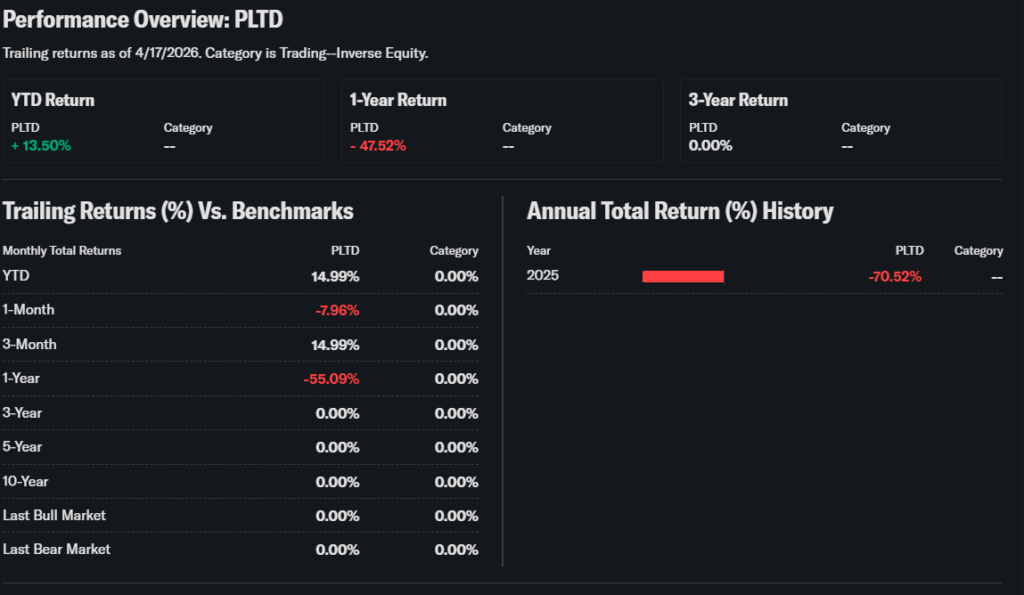
Task: Click the -47.52% one-year return value
Action: pos(378,145)
